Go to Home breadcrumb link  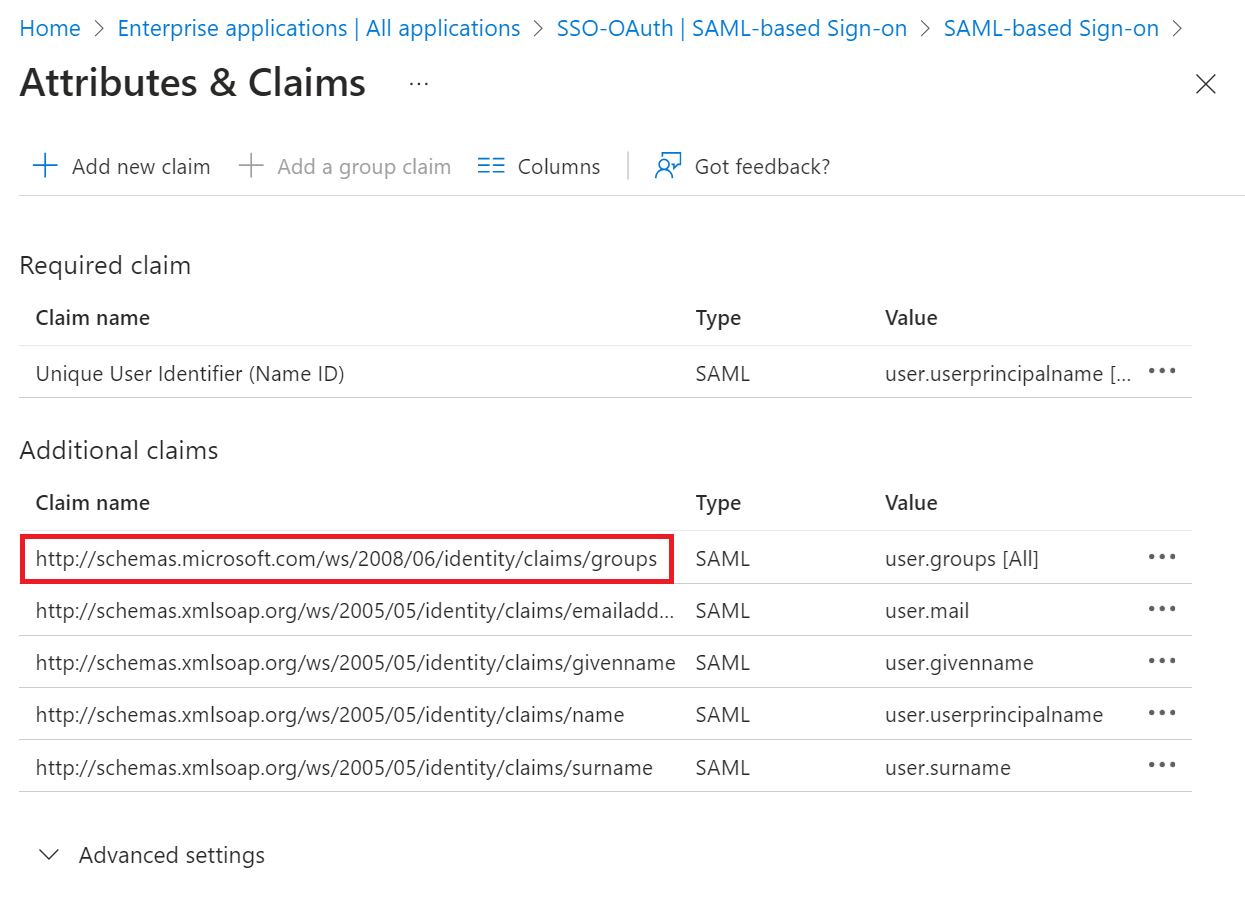point(50,28)
